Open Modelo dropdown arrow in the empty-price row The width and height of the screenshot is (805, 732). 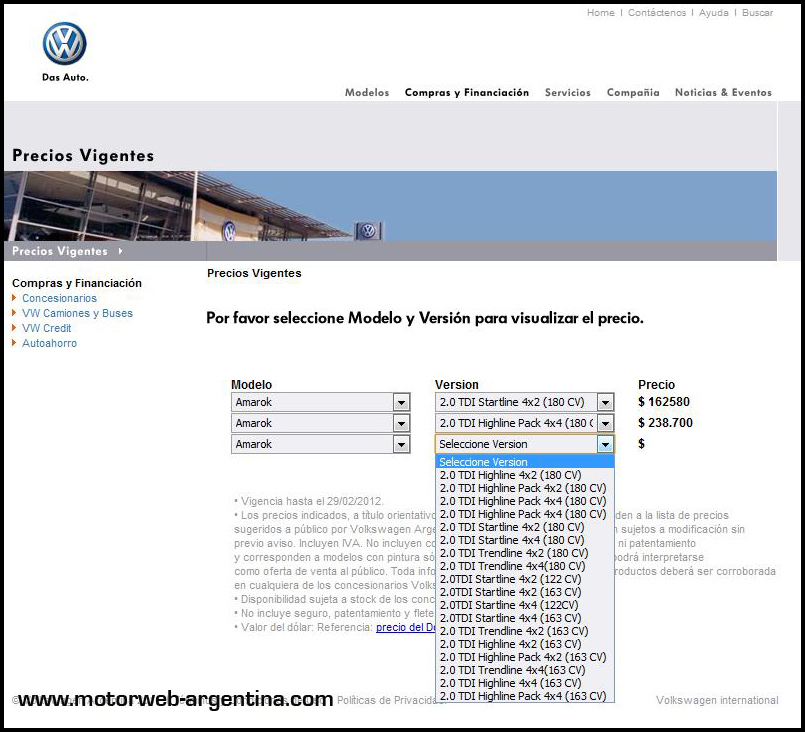pos(401,445)
